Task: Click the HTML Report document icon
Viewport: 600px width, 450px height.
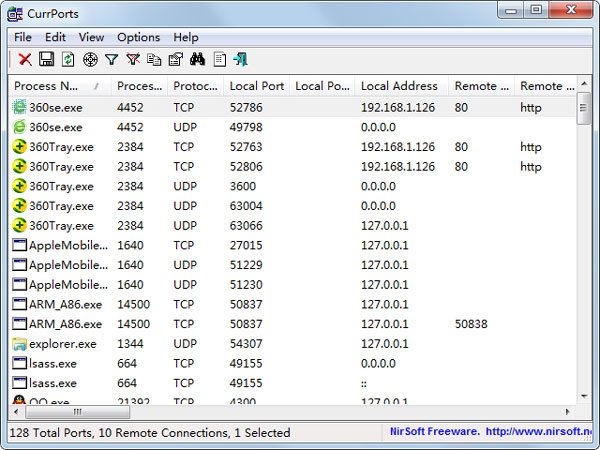Action: [x=220, y=59]
